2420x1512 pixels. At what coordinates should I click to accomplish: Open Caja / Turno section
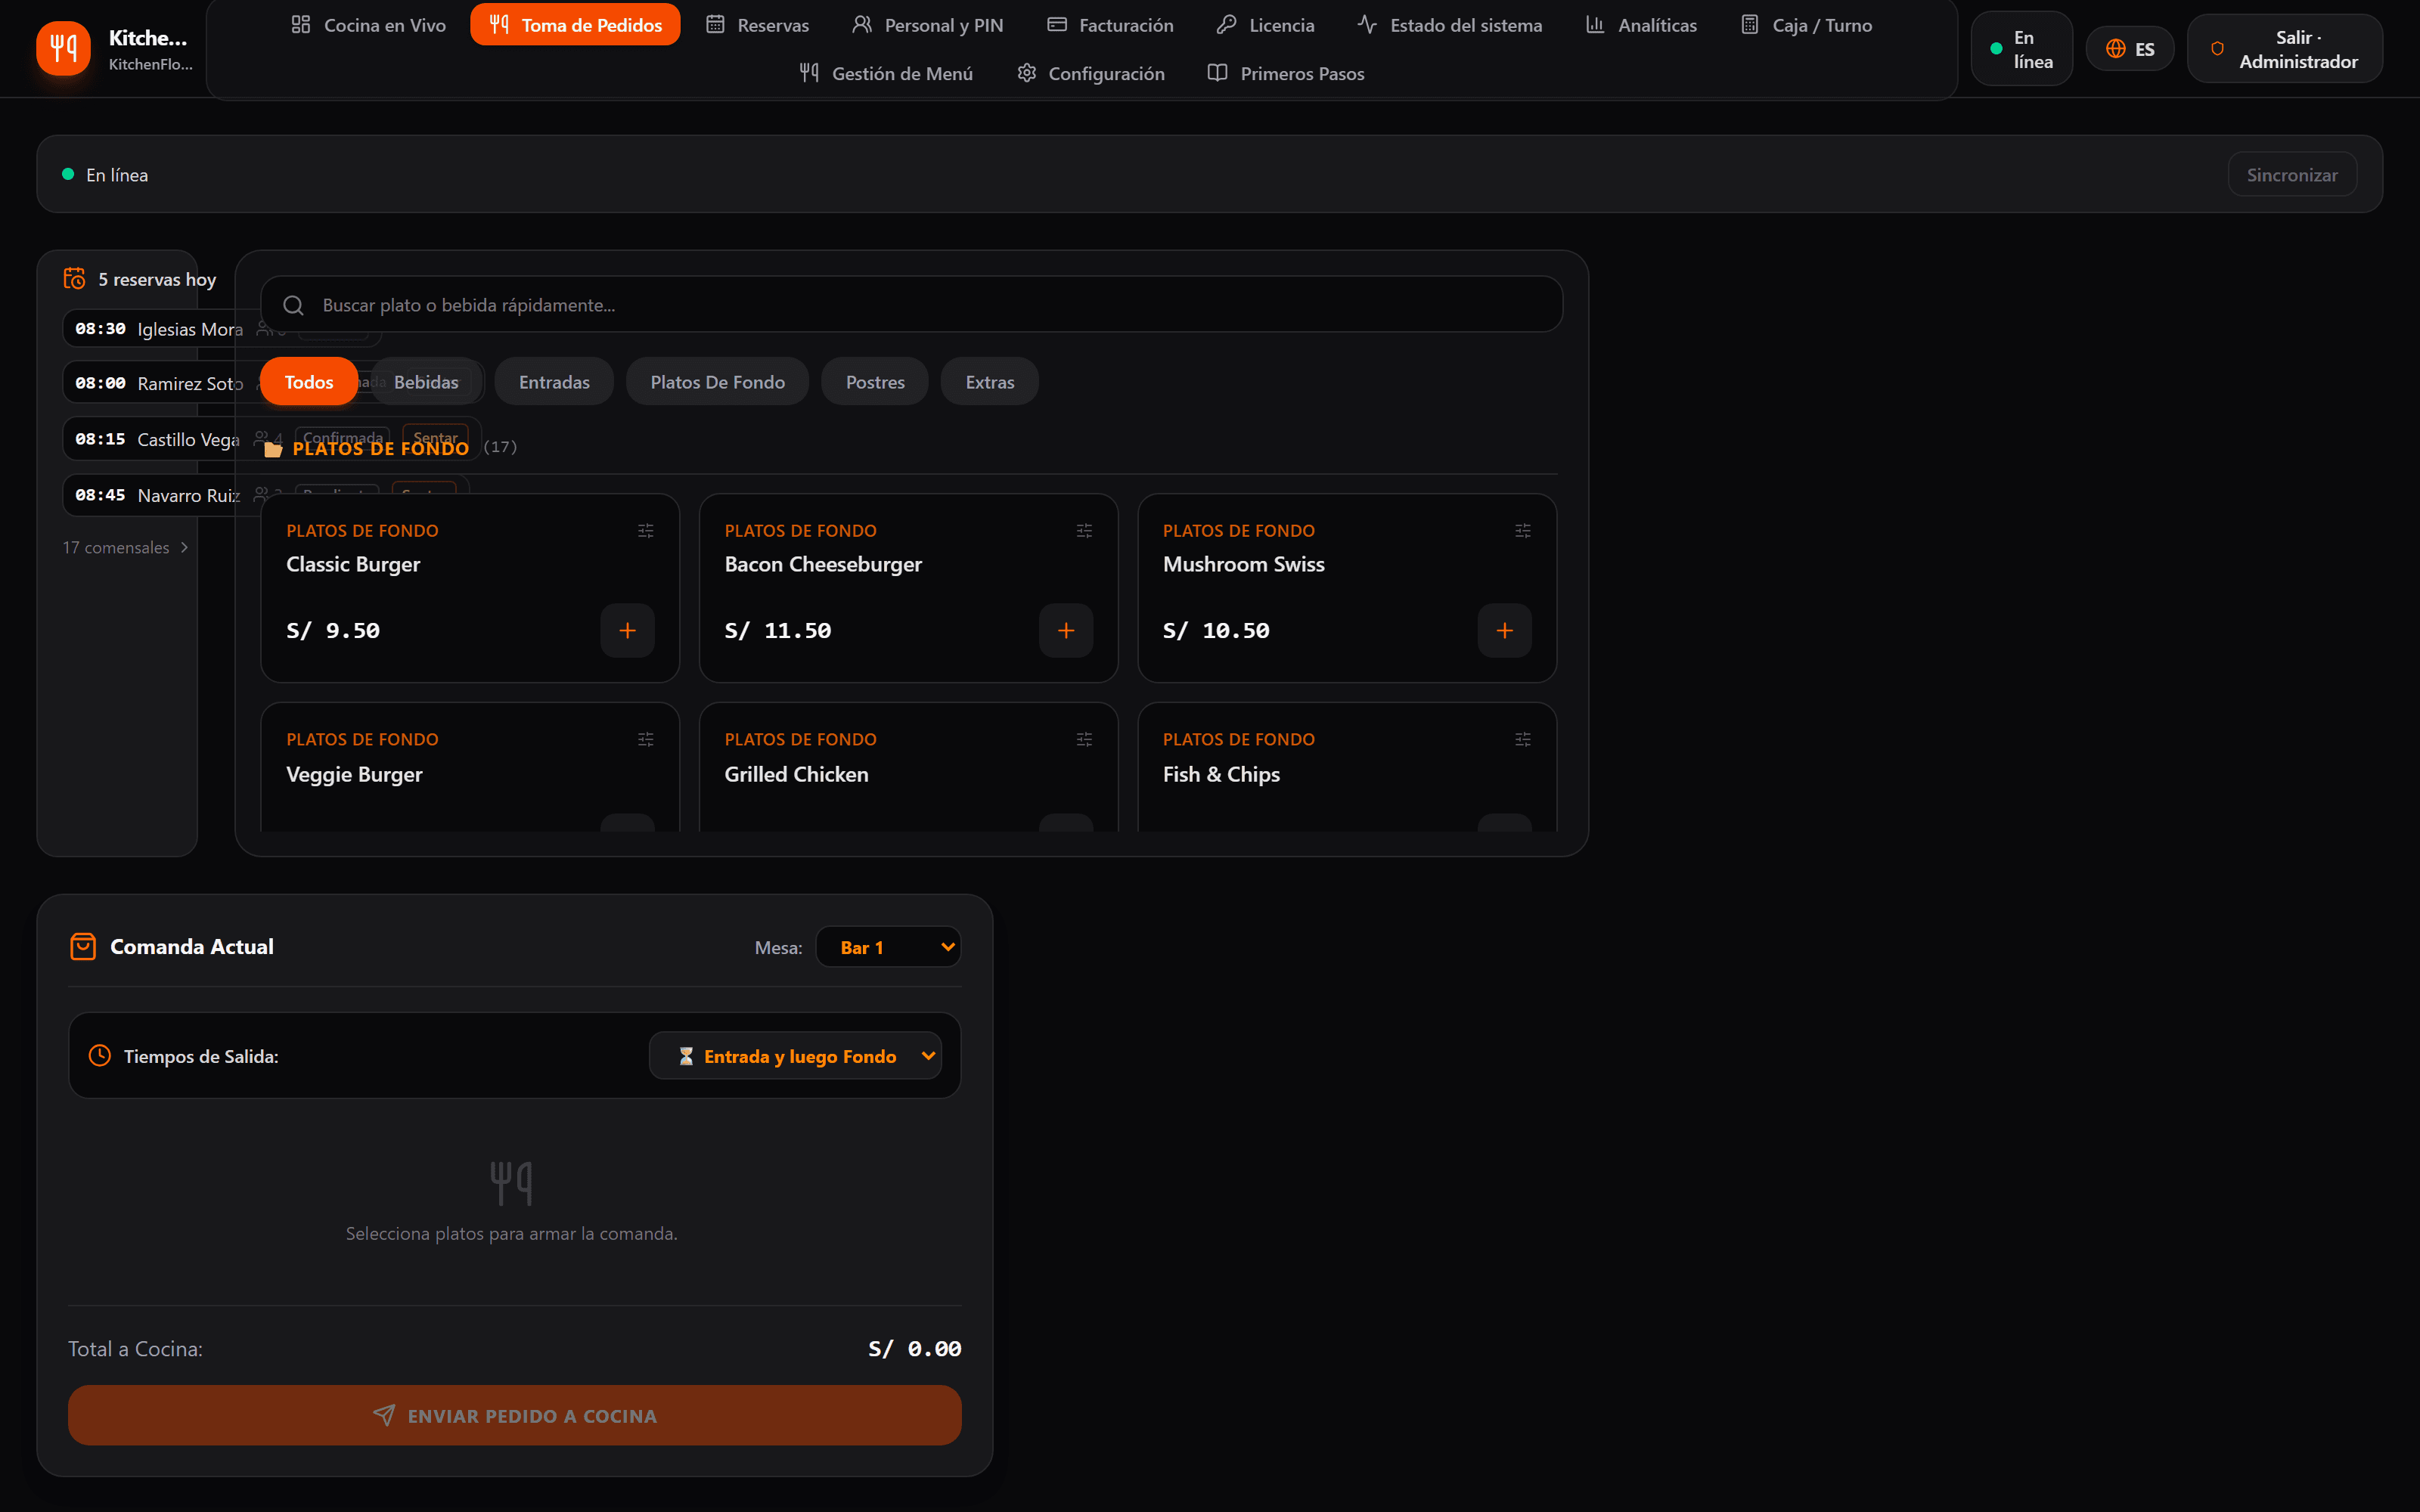(x=1806, y=25)
